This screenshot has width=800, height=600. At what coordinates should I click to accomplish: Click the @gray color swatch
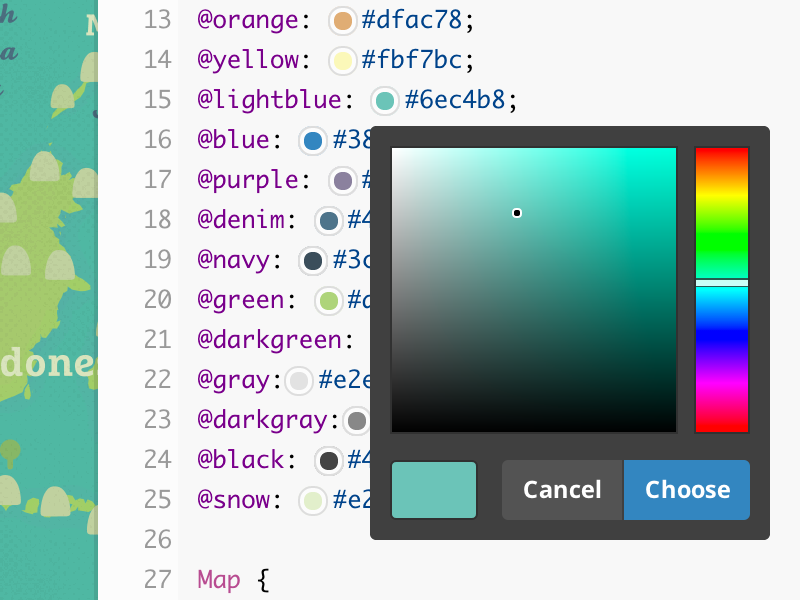pyautogui.click(x=299, y=380)
